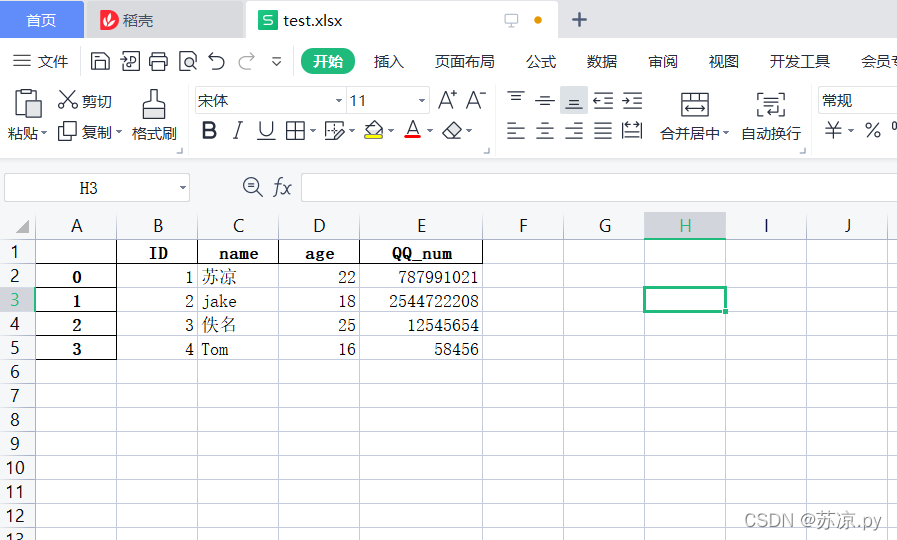The width and height of the screenshot is (897, 540).
Task: Add a new document tab with plus
Action: click(x=579, y=20)
